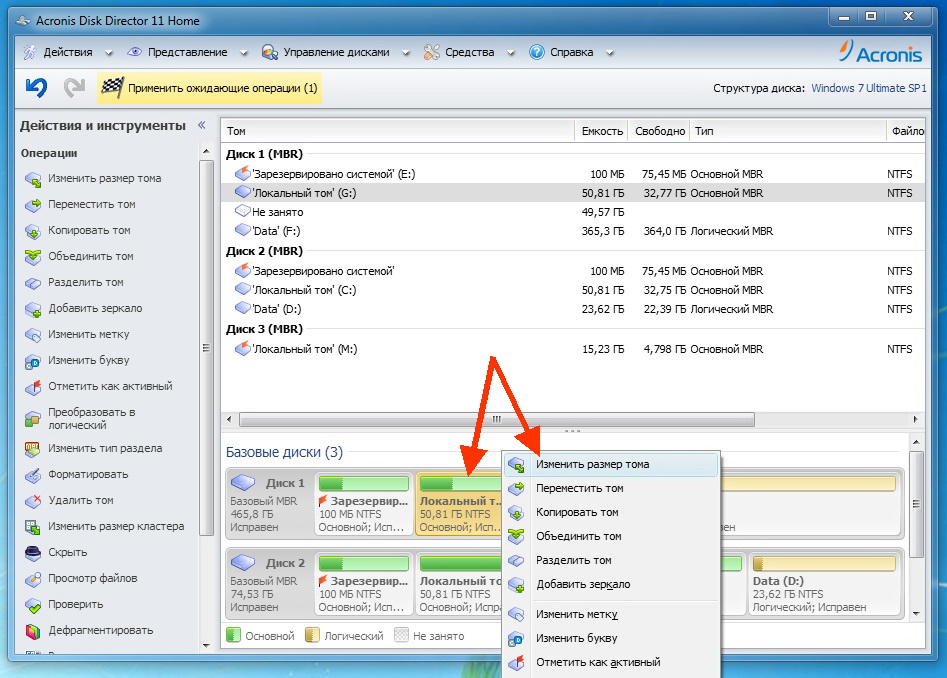
Task: Click 'Дефрагментировать' icon in the sidebar
Action: (x=33, y=630)
